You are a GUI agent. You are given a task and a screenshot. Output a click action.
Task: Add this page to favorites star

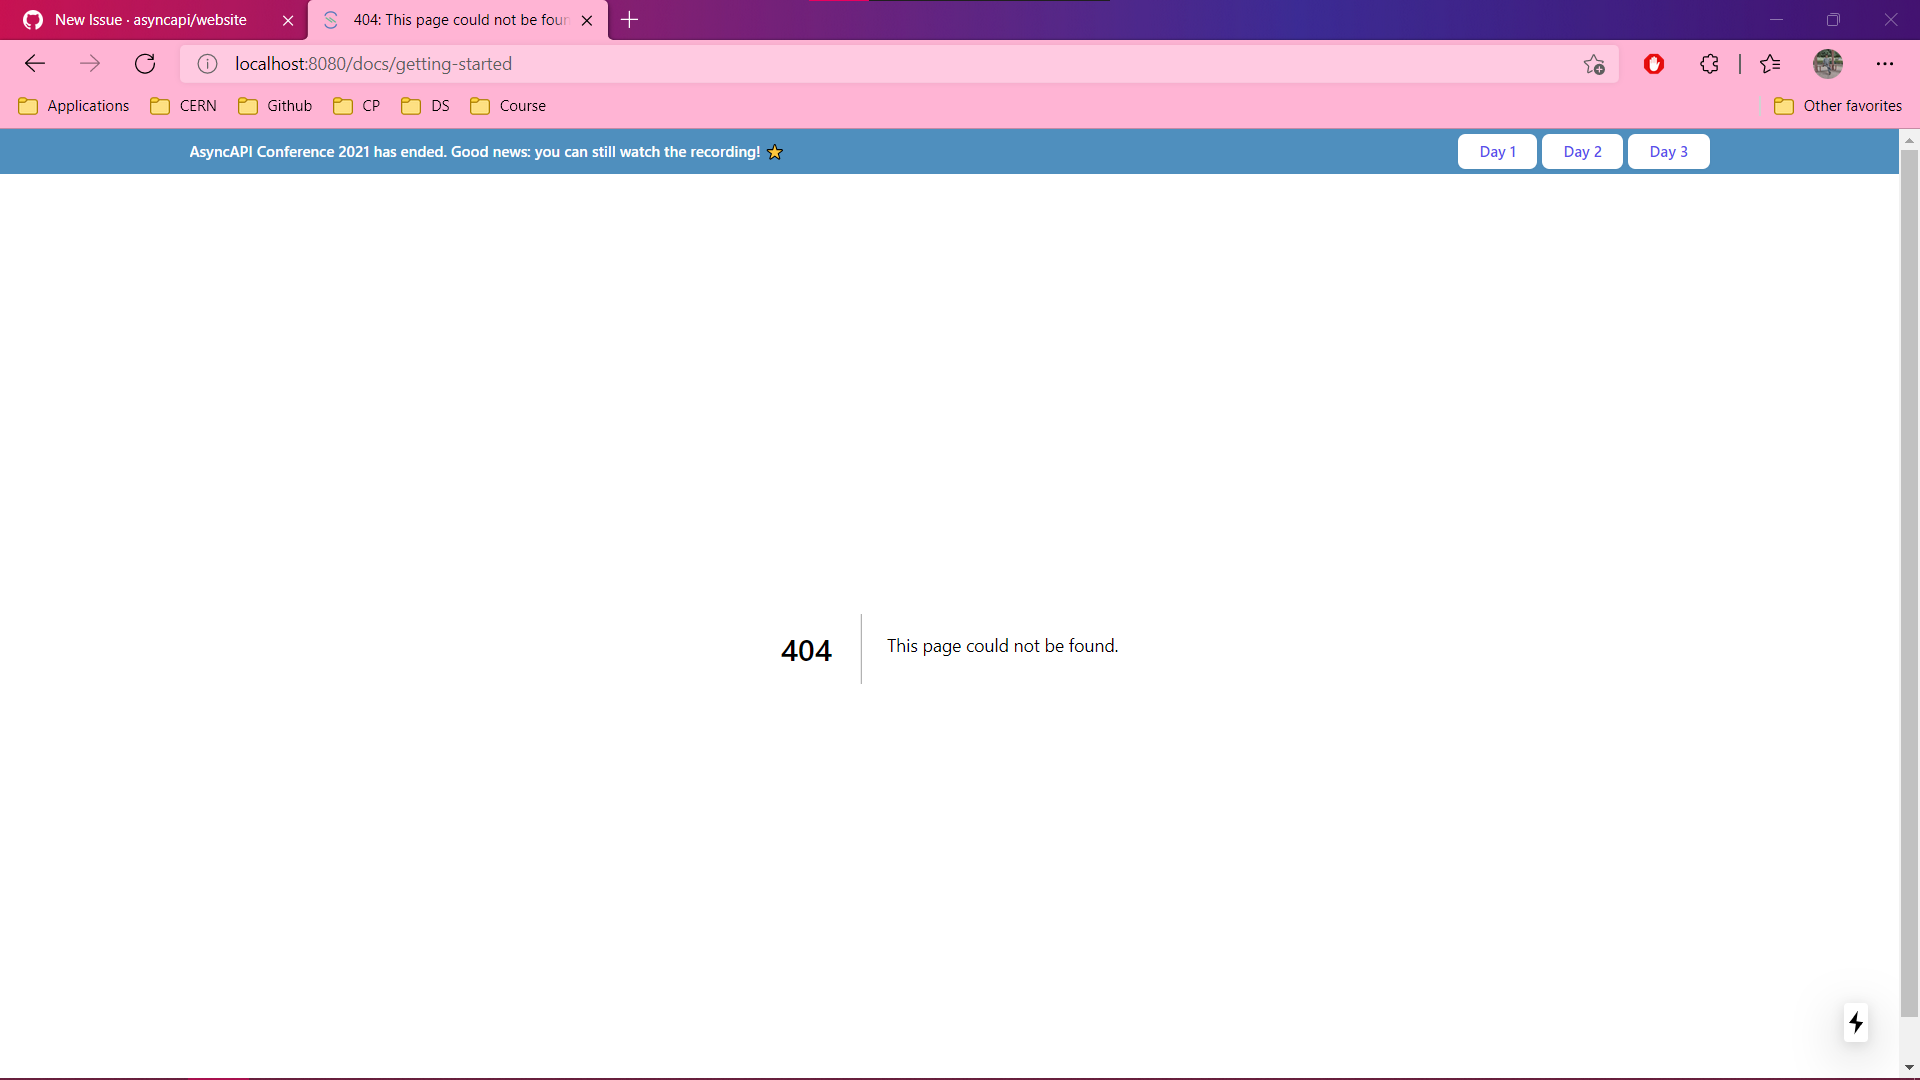click(x=1594, y=64)
